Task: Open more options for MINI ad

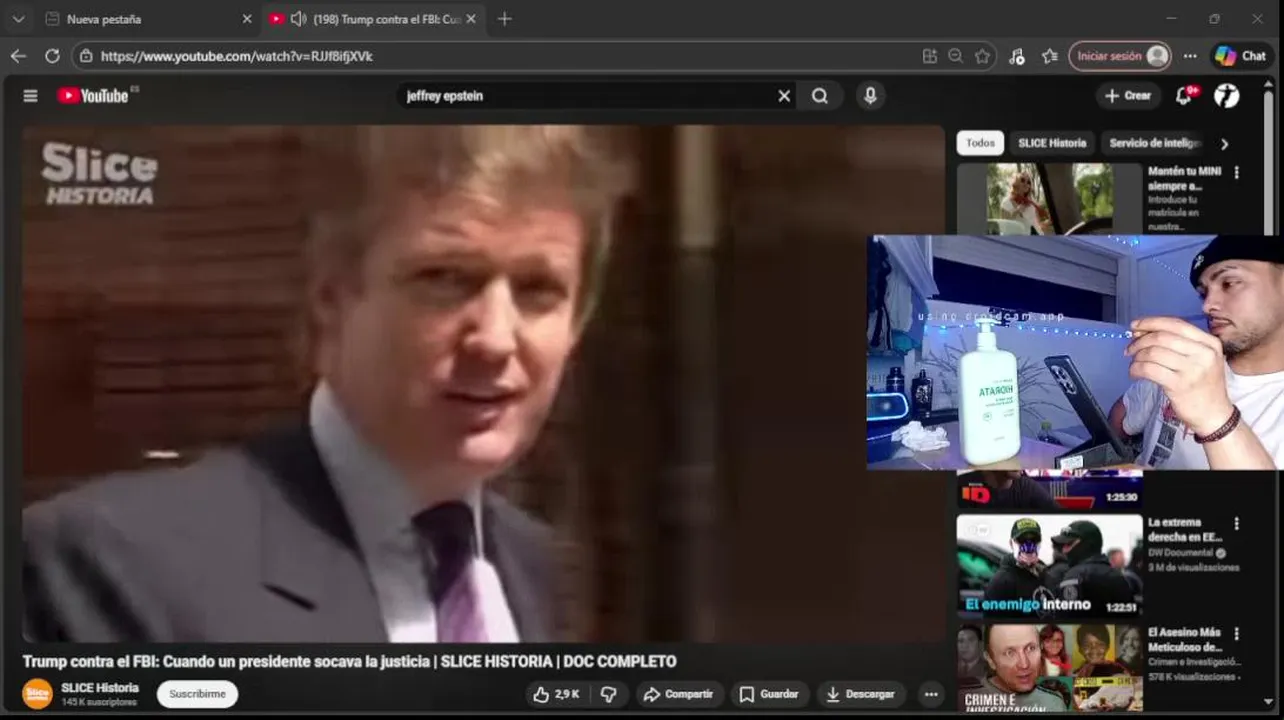Action: tap(1237, 172)
